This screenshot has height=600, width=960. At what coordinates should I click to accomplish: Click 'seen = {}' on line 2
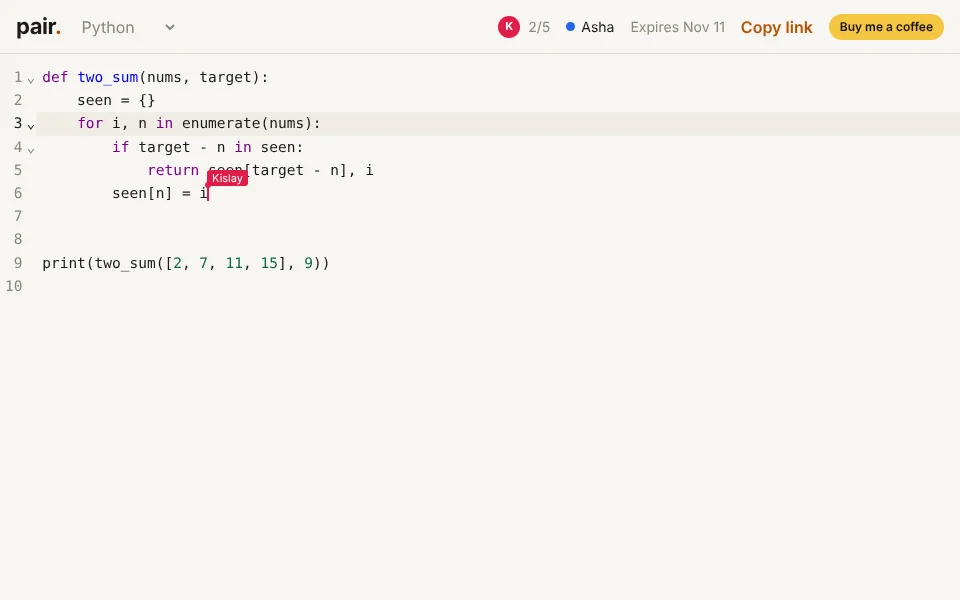pos(116,100)
